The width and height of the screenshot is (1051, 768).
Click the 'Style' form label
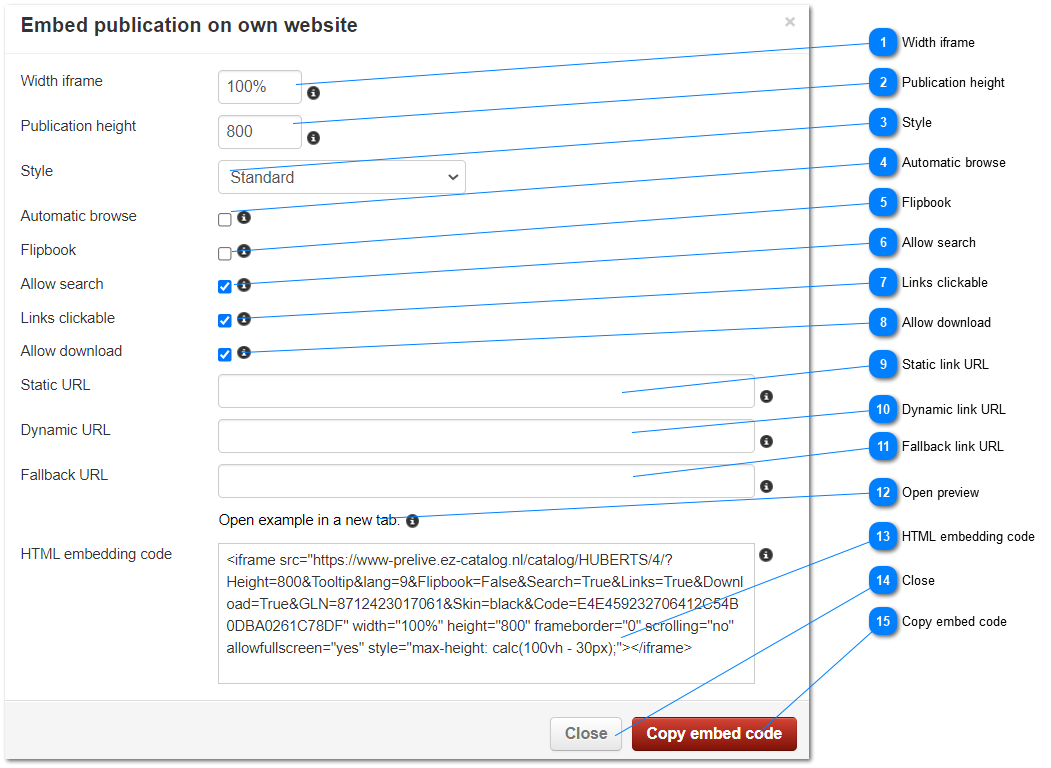coord(37,171)
